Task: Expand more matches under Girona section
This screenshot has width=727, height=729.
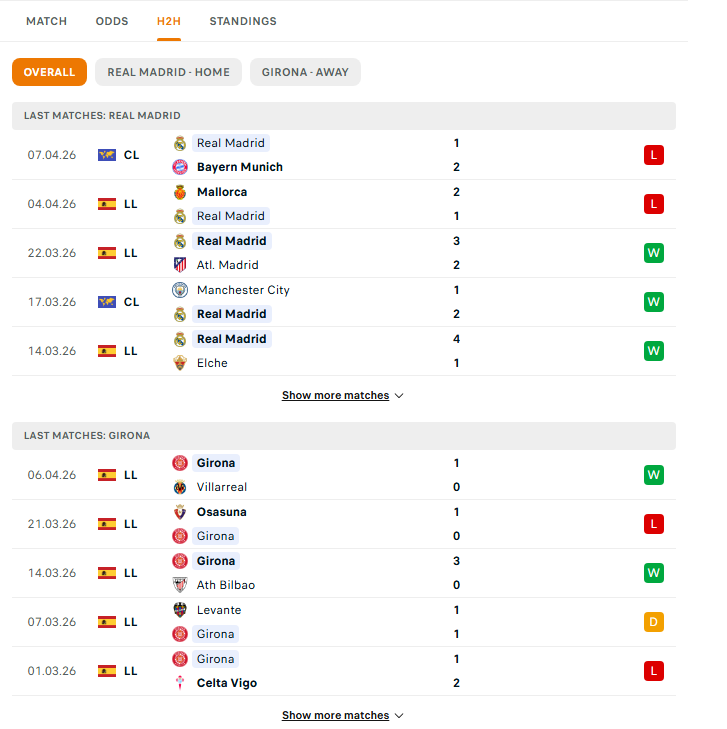Action: (342, 715)
